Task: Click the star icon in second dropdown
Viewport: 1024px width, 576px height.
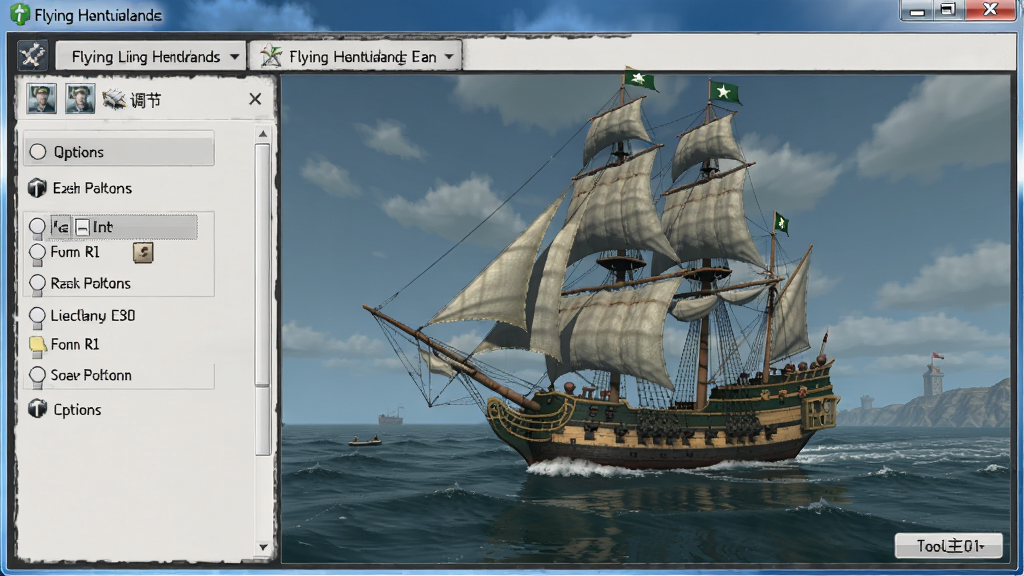Action: (x=271, y=57)
